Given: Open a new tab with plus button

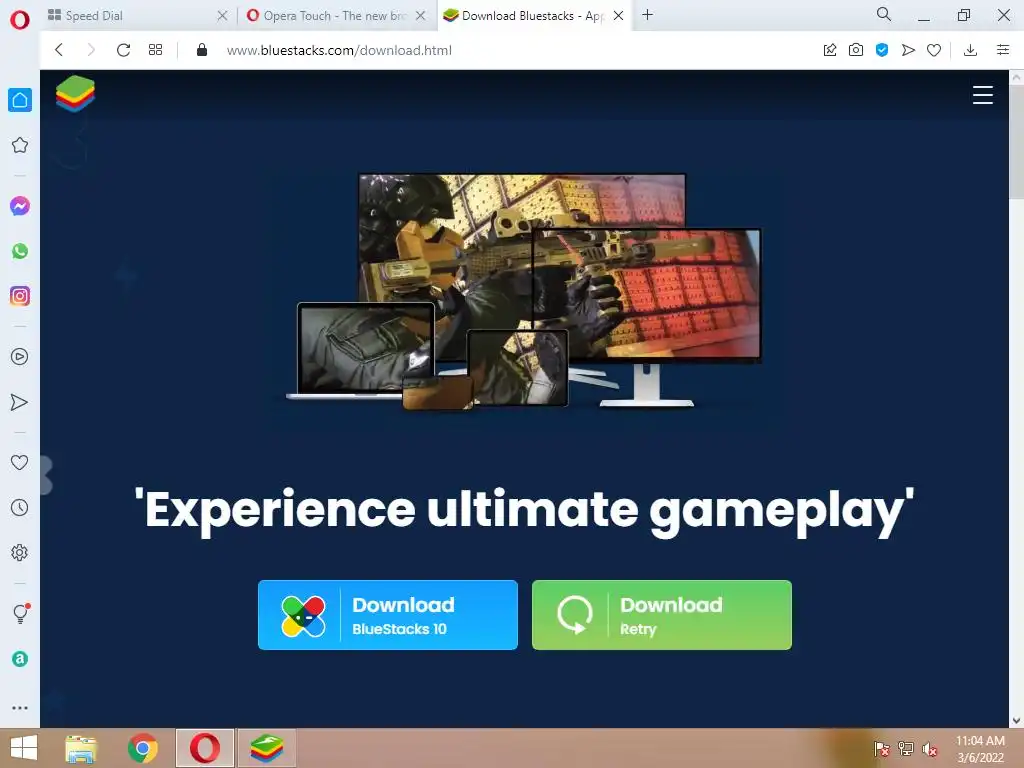Looking at the screenshot, I should [x=647, y=15].
